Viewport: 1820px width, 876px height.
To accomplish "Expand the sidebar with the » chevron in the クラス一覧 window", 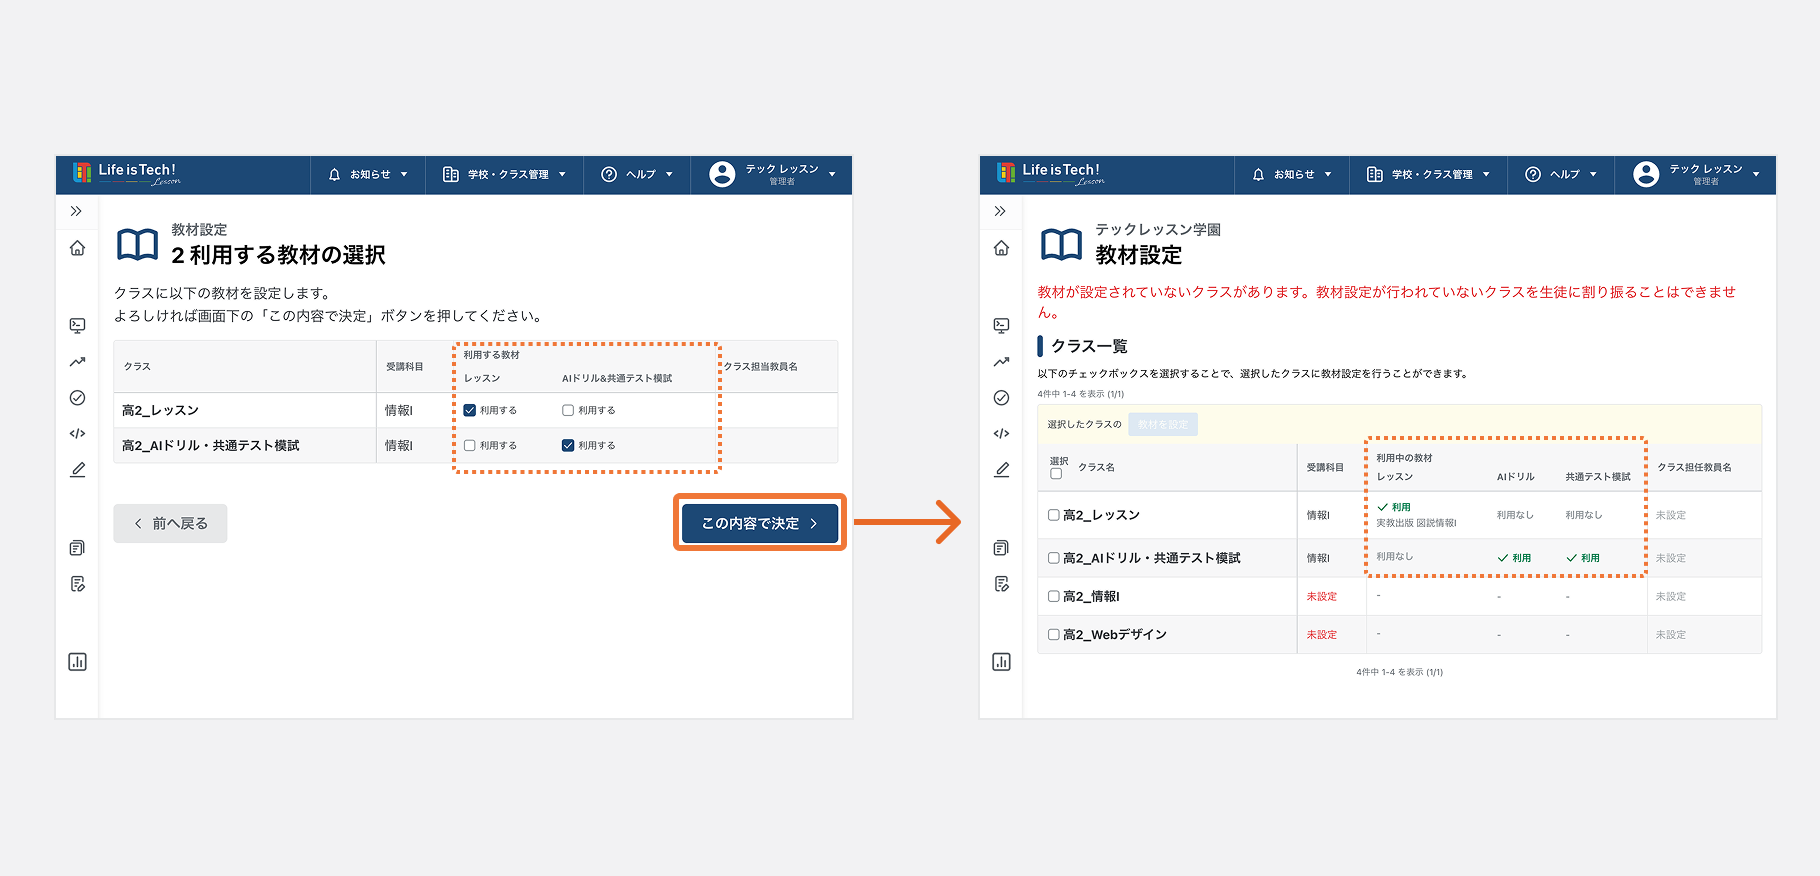I will tap(1000, 211).
